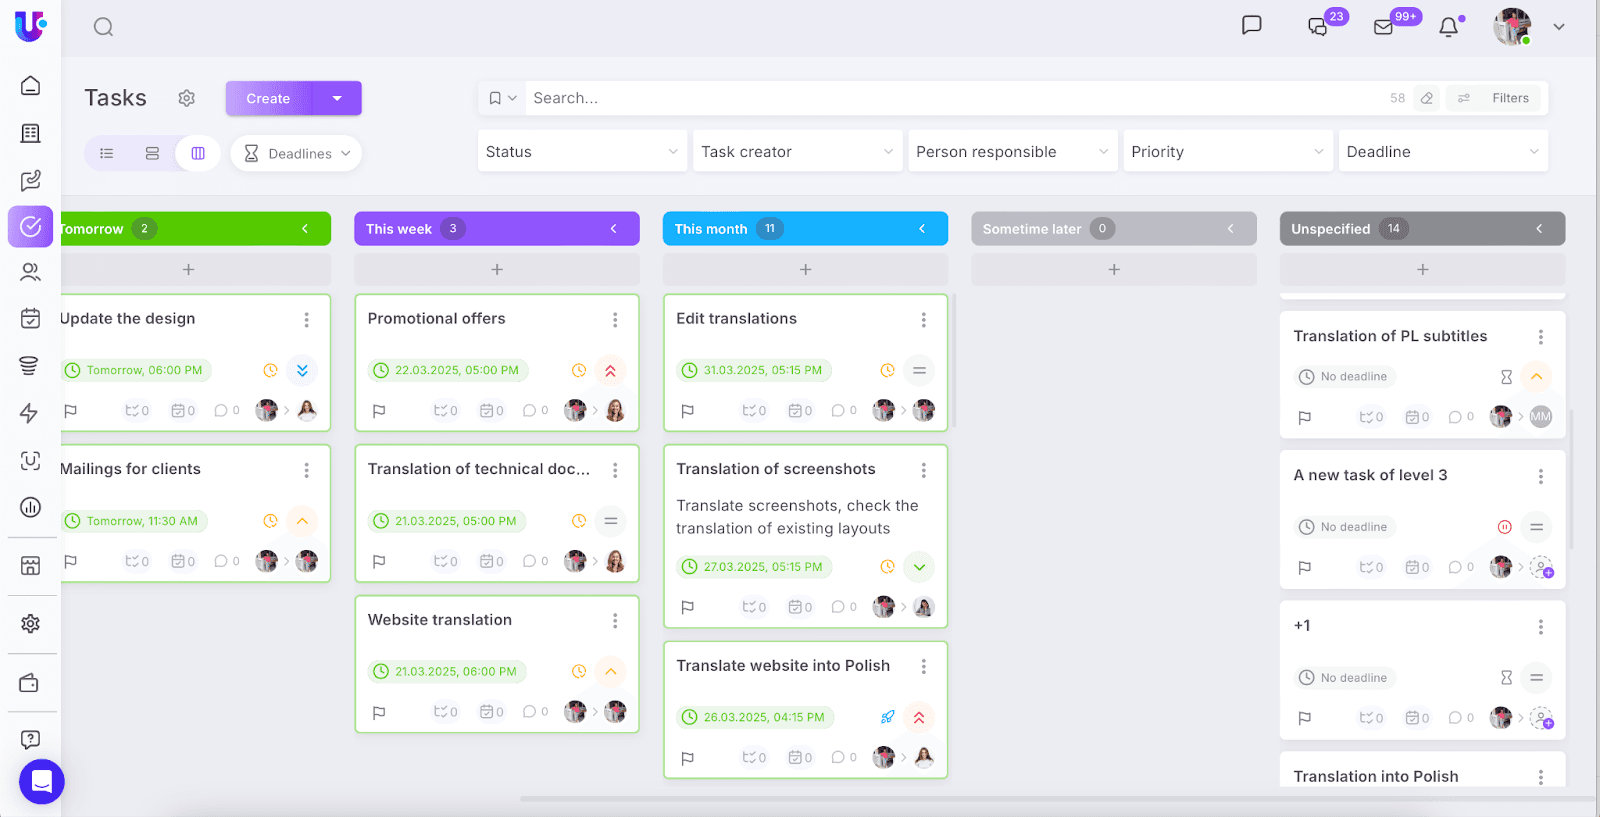The width and height of the screenshot is (1600, 817).
Task: Open options menu for Promotional offers task
Action: pyautogui.click(x=615, y=320)
